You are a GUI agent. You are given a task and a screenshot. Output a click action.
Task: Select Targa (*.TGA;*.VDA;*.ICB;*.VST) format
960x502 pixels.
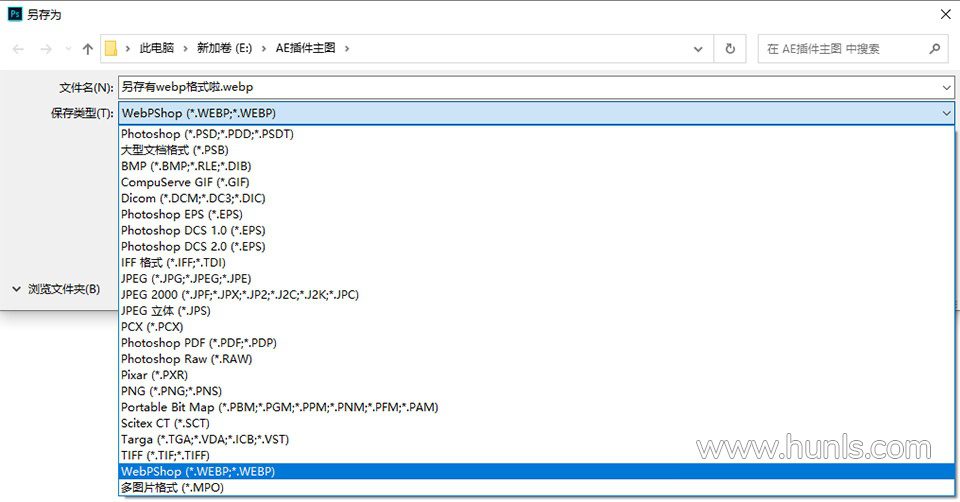tap(536, 439)
